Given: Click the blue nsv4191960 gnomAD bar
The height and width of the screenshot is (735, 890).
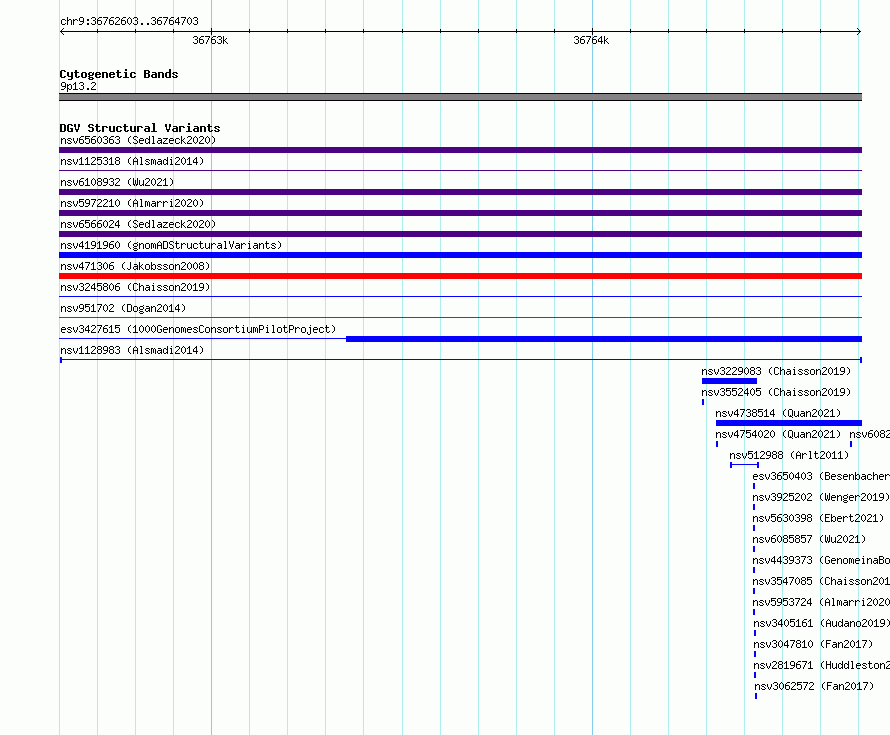Looking at the screenshot, I should click(460, 255).
